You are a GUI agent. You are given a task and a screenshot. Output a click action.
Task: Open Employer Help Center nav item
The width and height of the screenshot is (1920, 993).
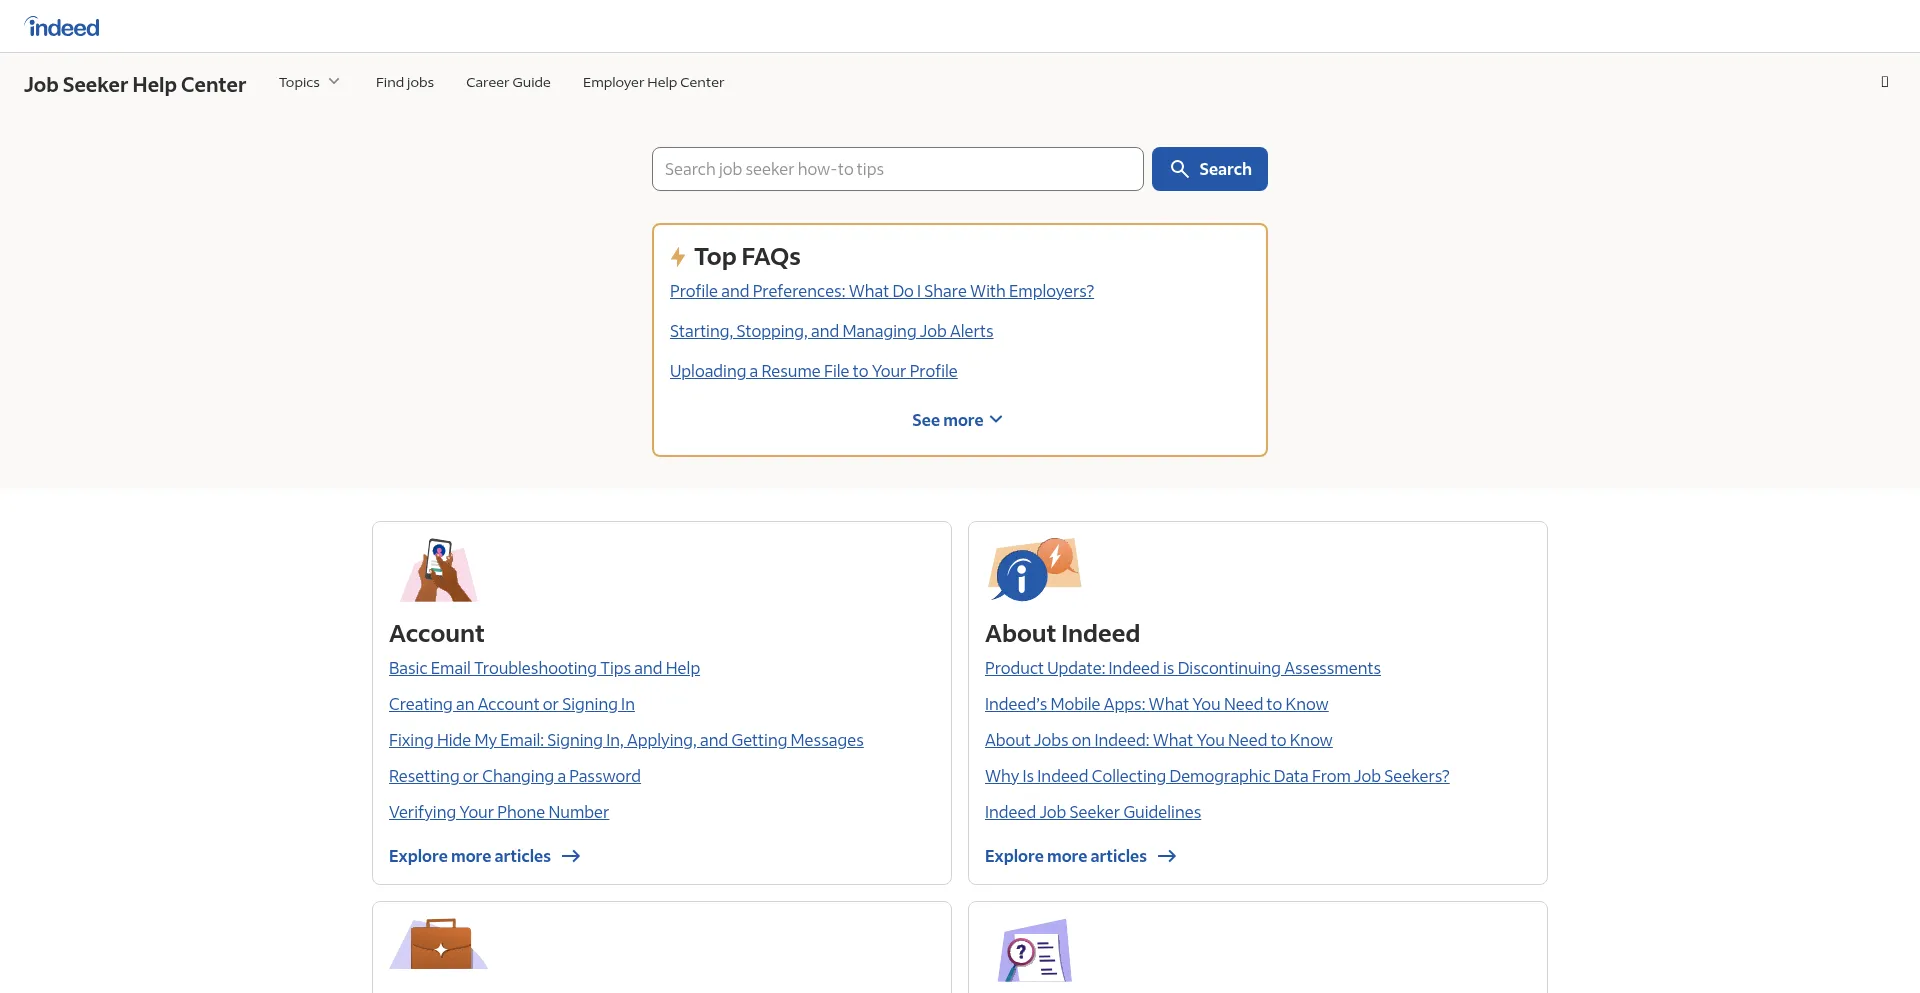[x=653, y=82]
